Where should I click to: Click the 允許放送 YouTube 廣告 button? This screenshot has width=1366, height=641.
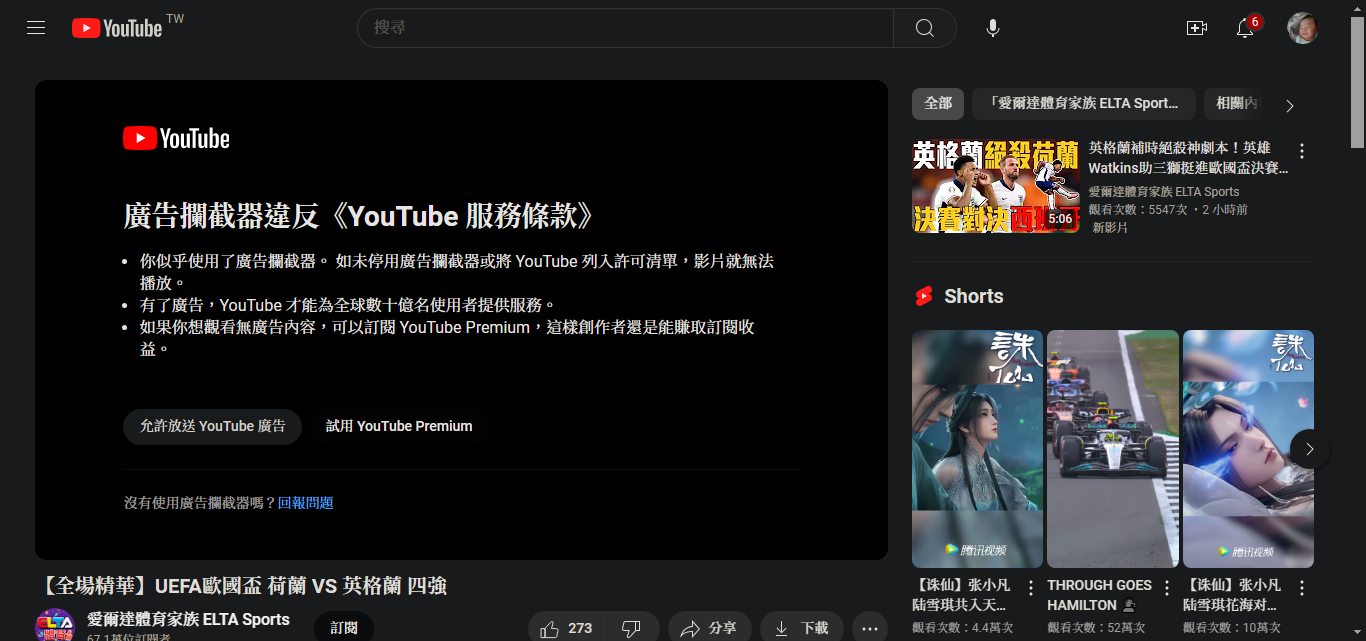(212, 426)
